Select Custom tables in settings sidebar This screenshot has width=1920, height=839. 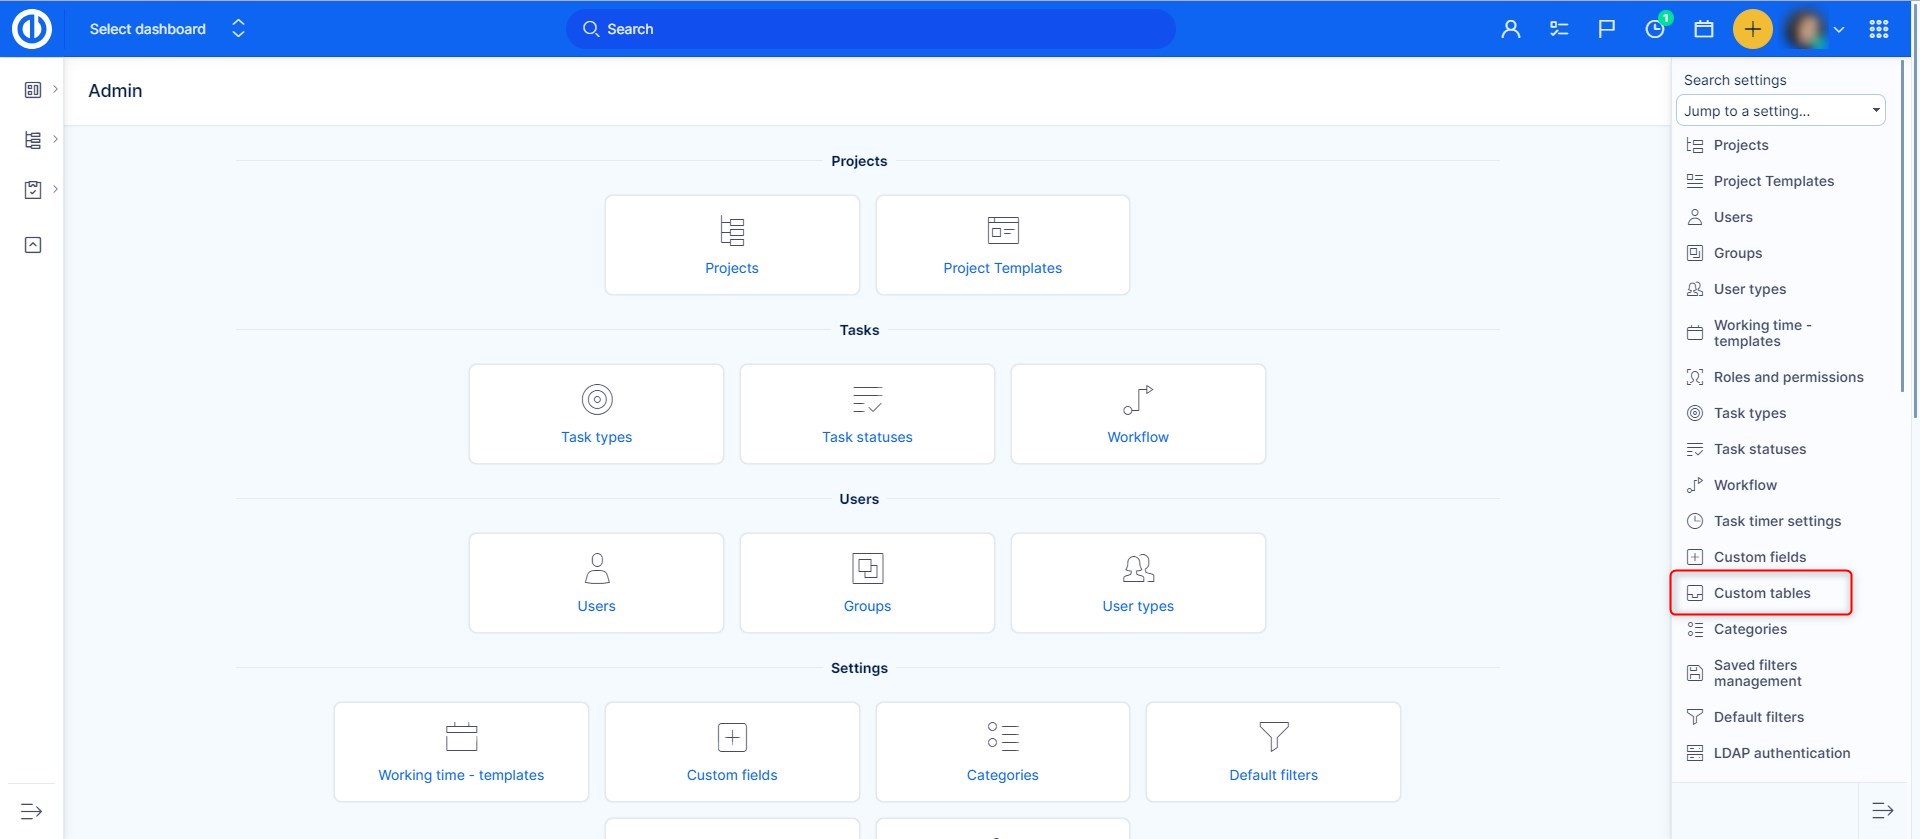coord(1761,593)
